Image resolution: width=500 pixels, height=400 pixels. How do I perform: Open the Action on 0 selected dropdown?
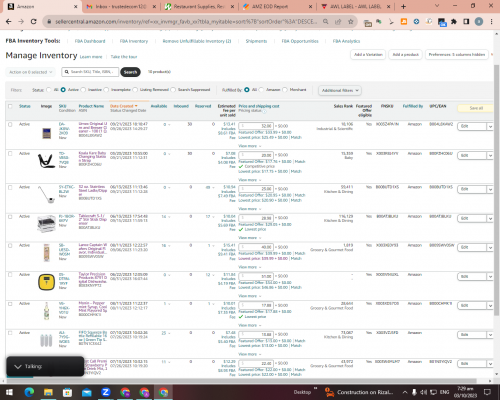[x=31, y=72]
